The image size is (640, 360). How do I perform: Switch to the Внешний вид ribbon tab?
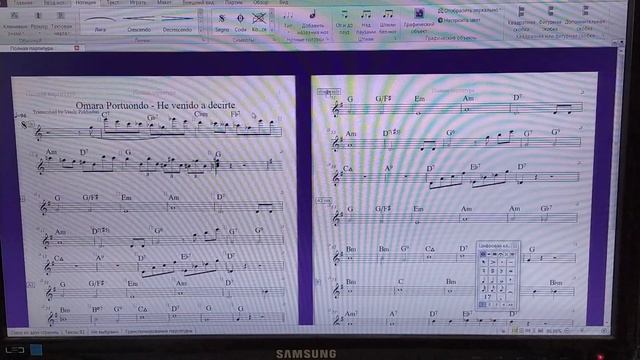198,2
